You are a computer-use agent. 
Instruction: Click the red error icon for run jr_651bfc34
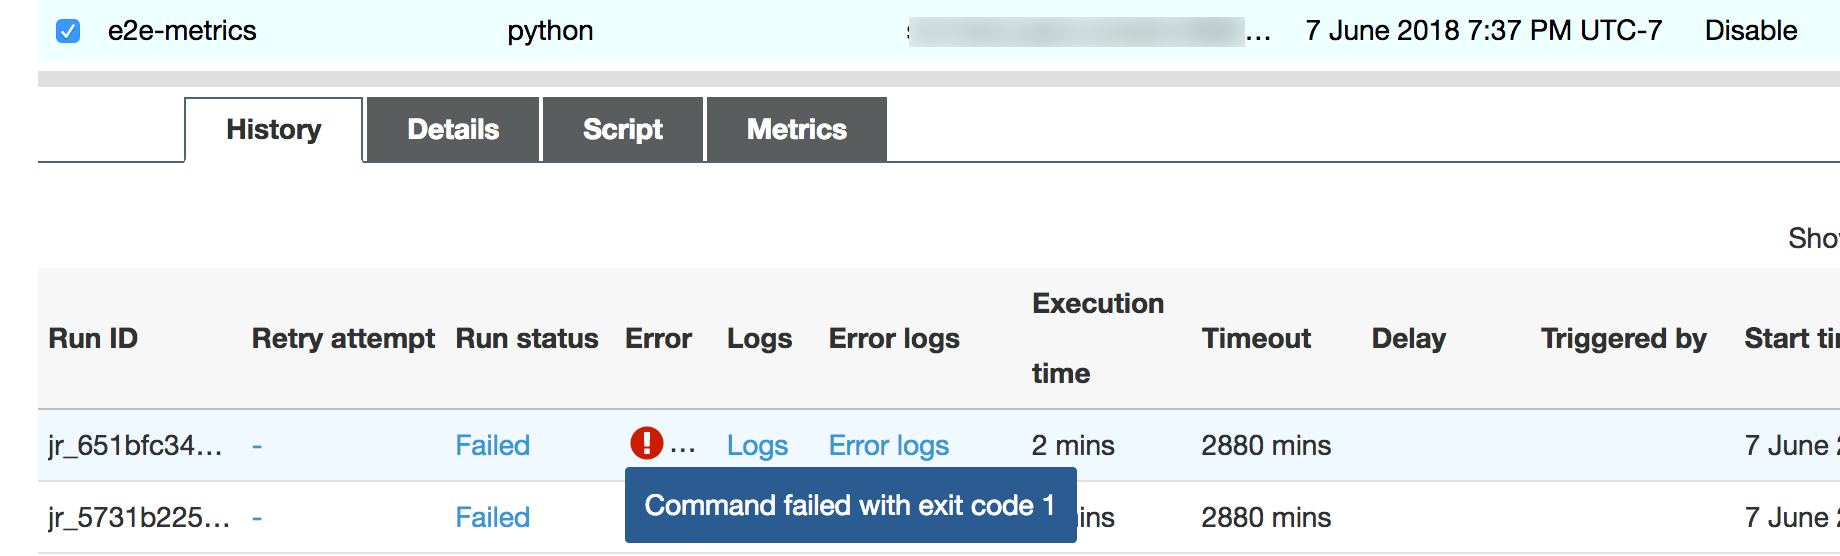(x=646, y=443)
